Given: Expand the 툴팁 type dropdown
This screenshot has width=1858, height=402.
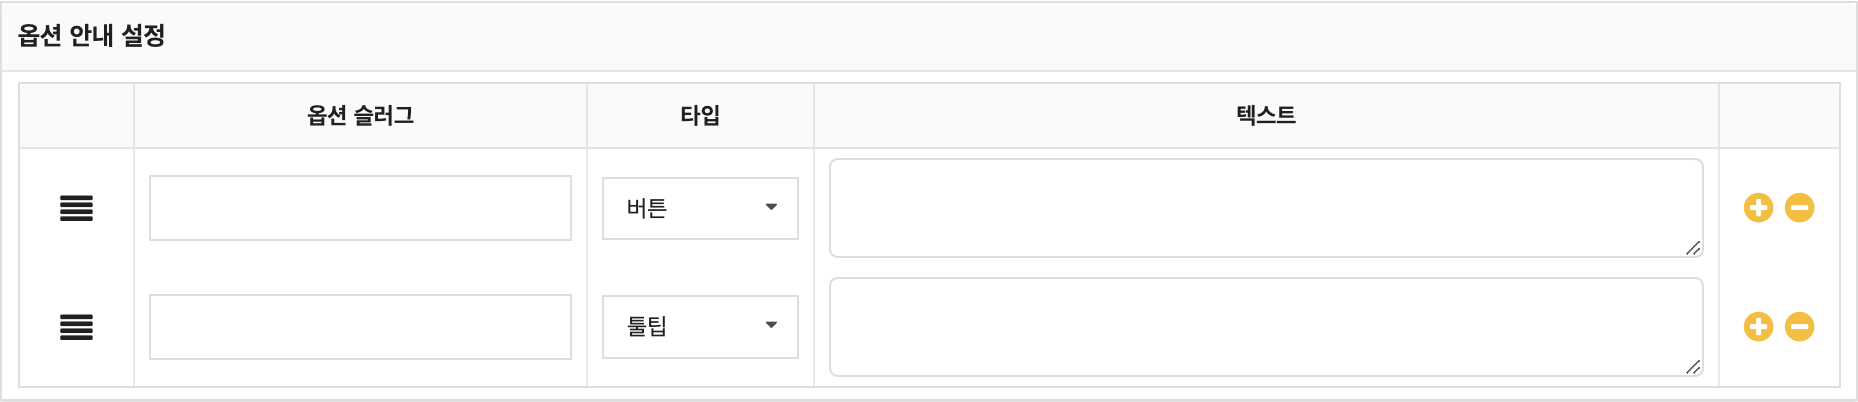Looking at the screenshot, I should tap(700, 327).
